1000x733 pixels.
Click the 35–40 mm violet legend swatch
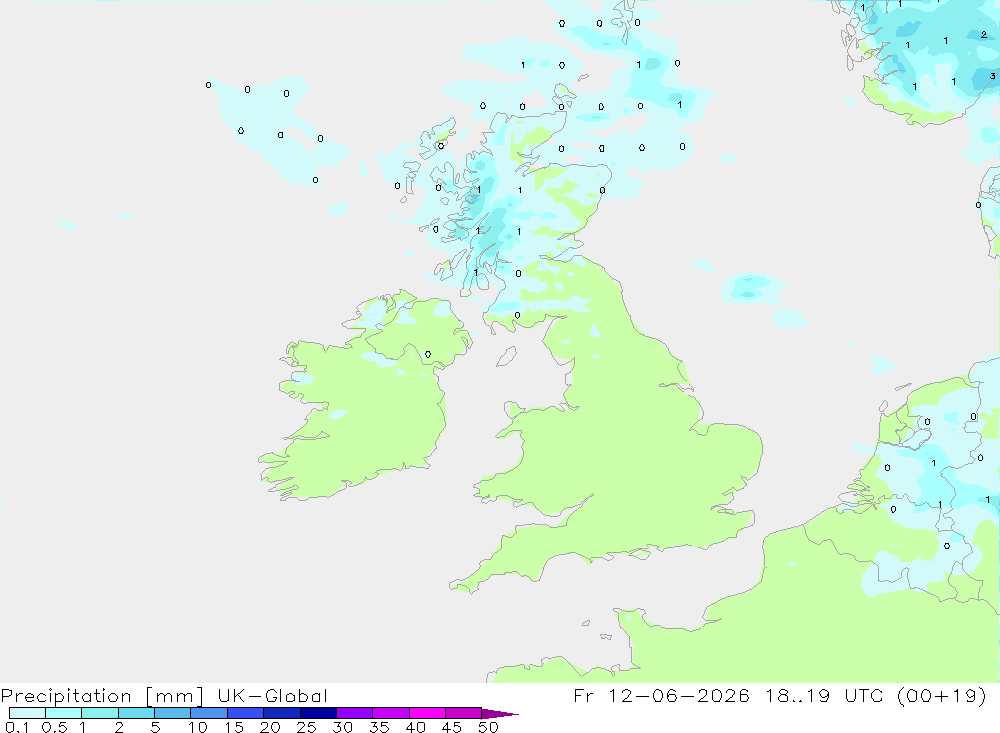click(x=391, y=713)
